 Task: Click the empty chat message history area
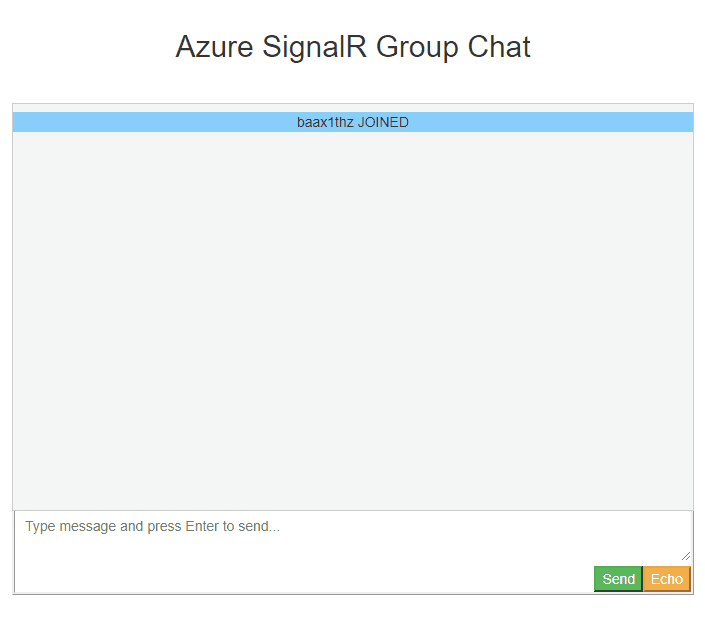352,320
